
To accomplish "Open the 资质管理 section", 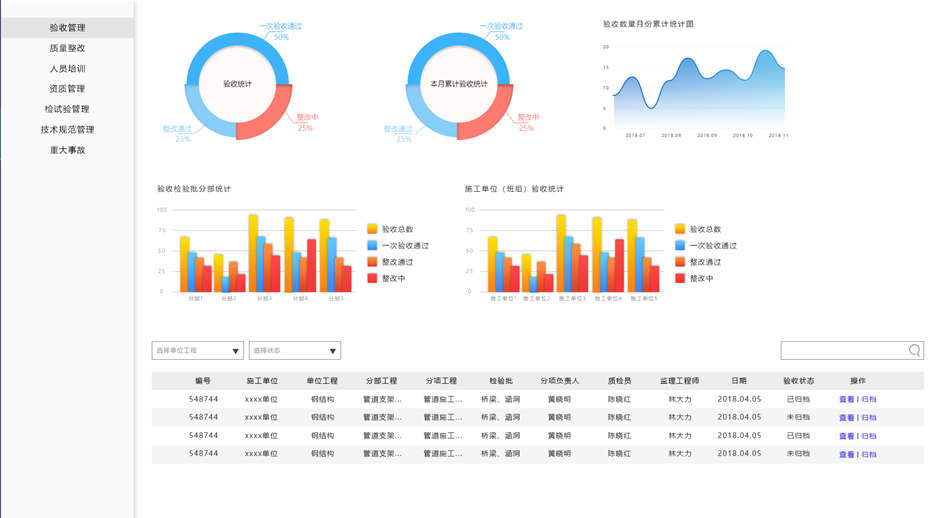I will coord(67,88).
